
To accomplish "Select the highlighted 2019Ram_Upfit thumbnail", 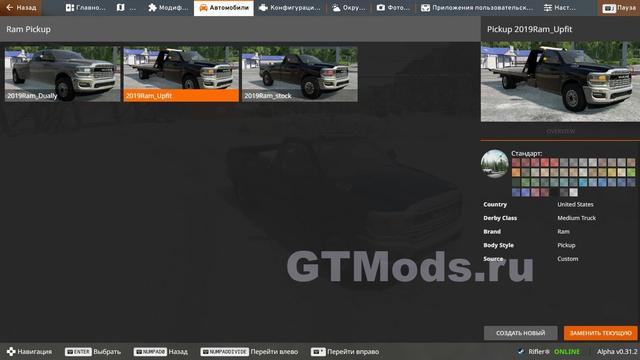I will tap(181, 74).
